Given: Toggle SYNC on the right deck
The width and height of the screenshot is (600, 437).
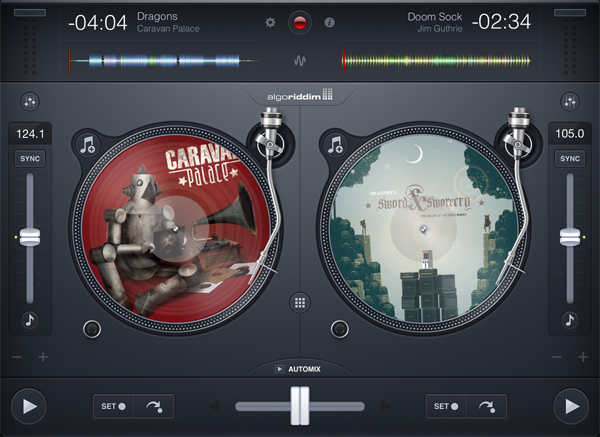Looking at the screenshot, I should (570, 159).
